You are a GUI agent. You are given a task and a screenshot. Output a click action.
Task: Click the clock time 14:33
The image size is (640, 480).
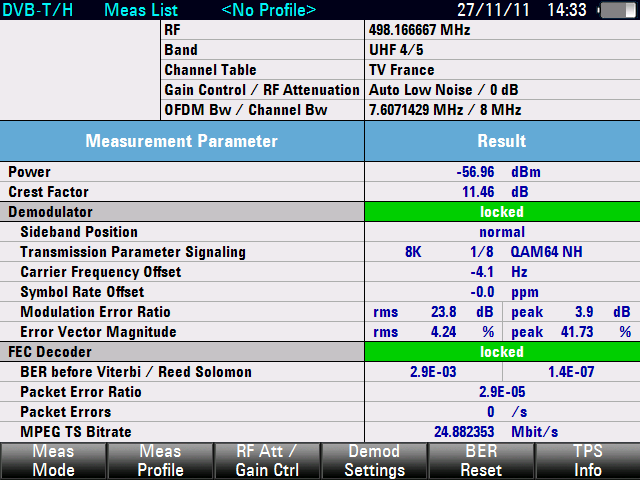[x=567, y=10]
